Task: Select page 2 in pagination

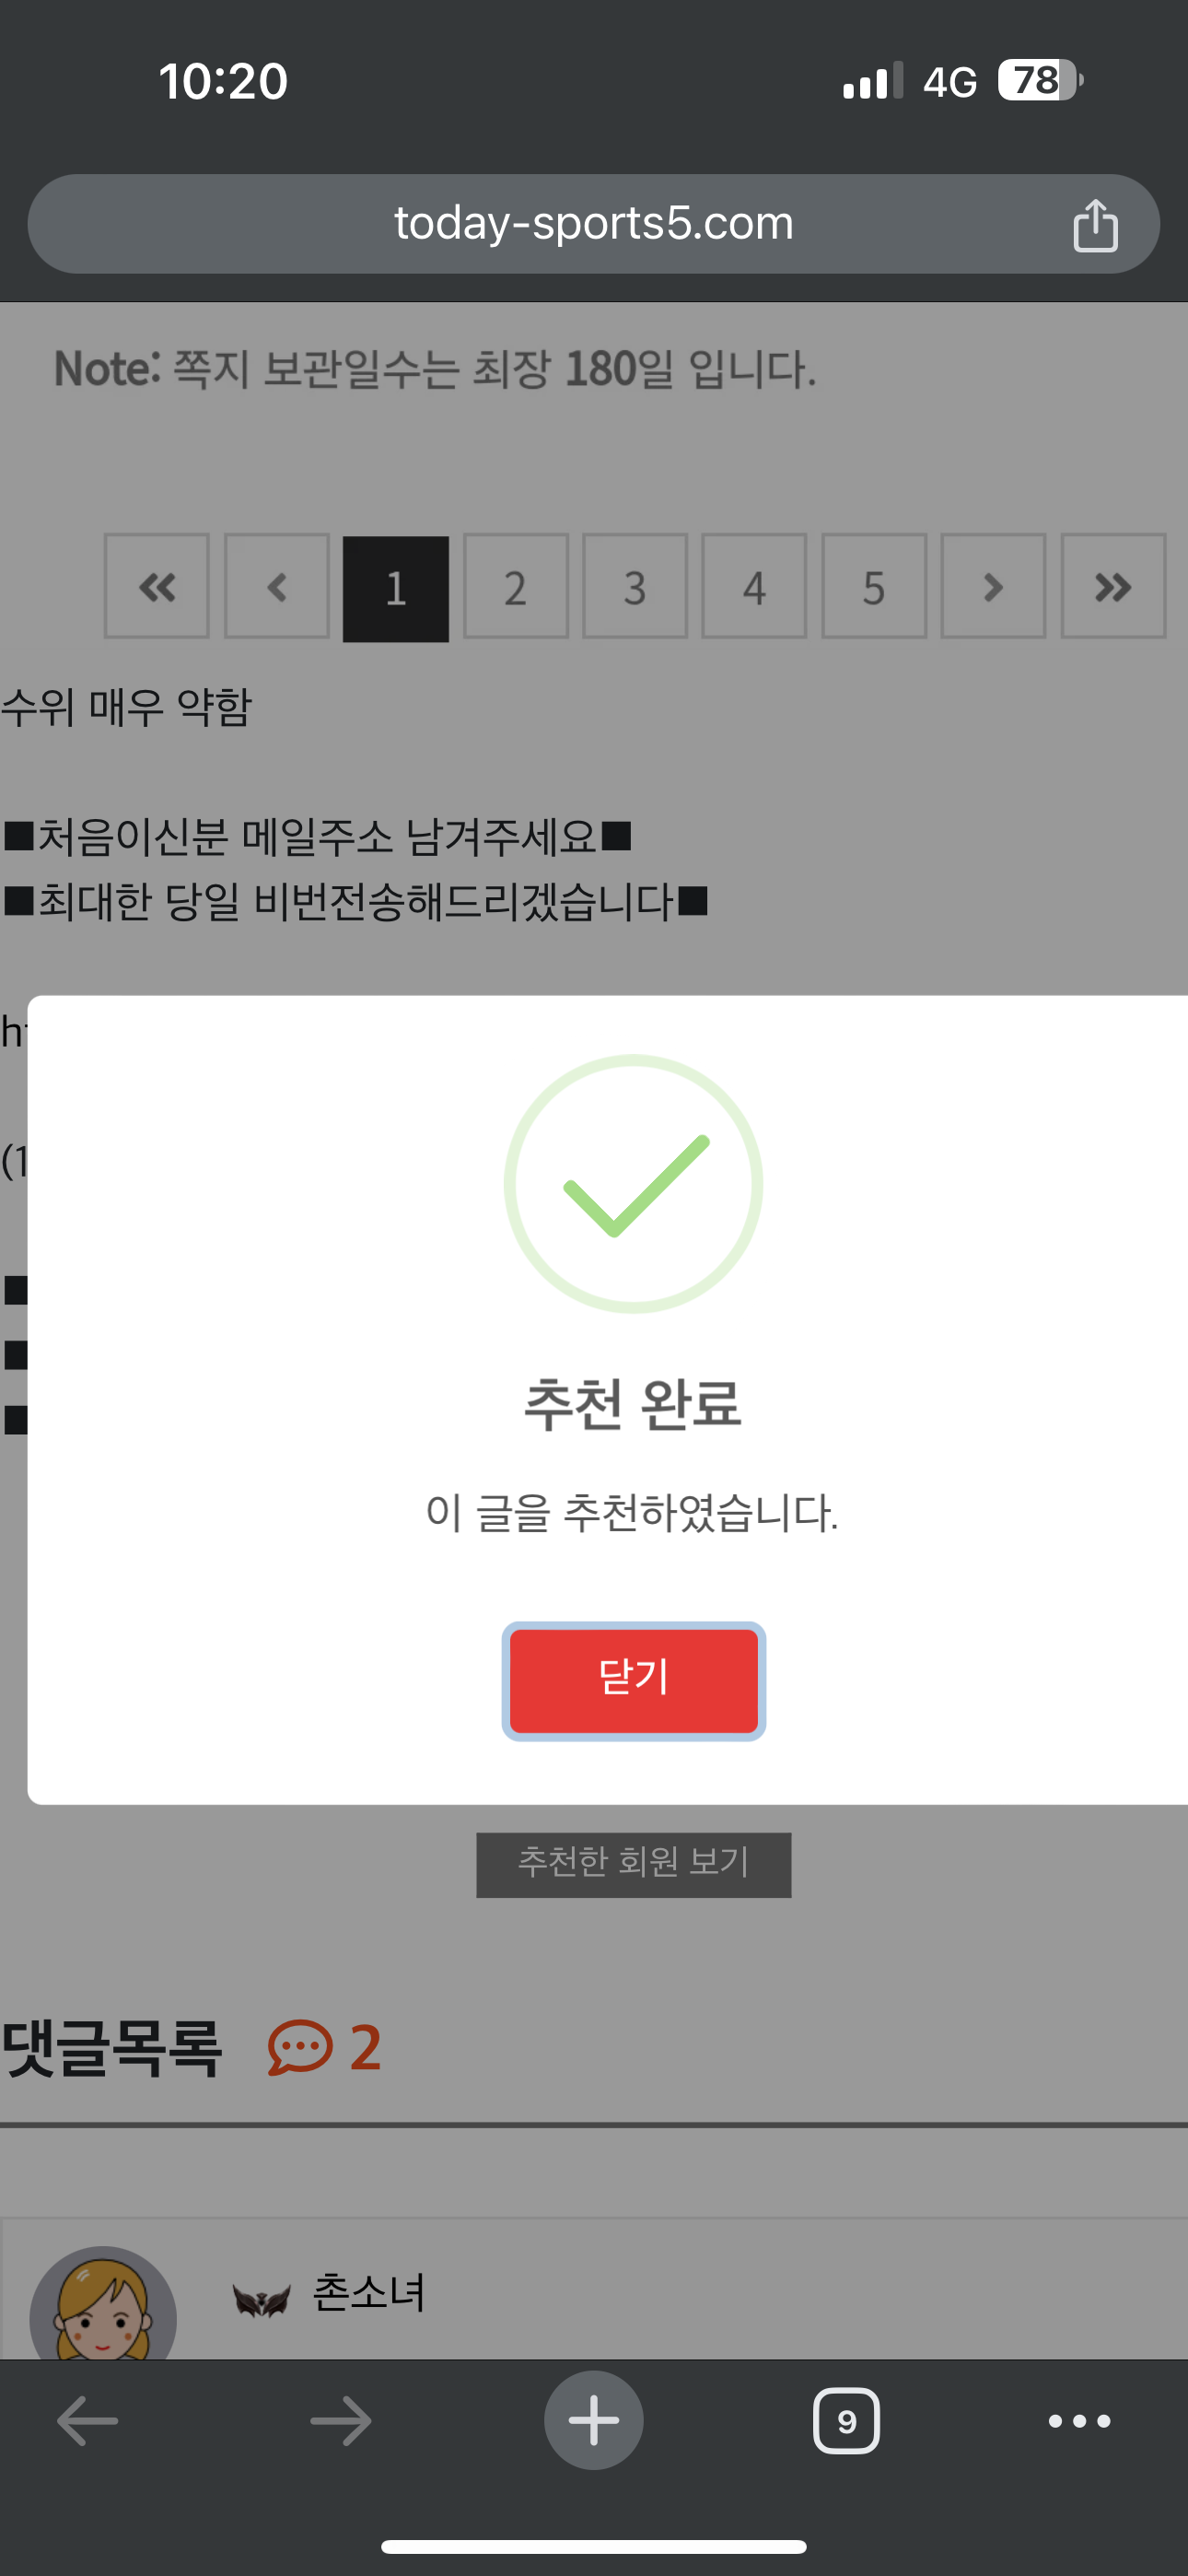Action: (x=516, y=587)
